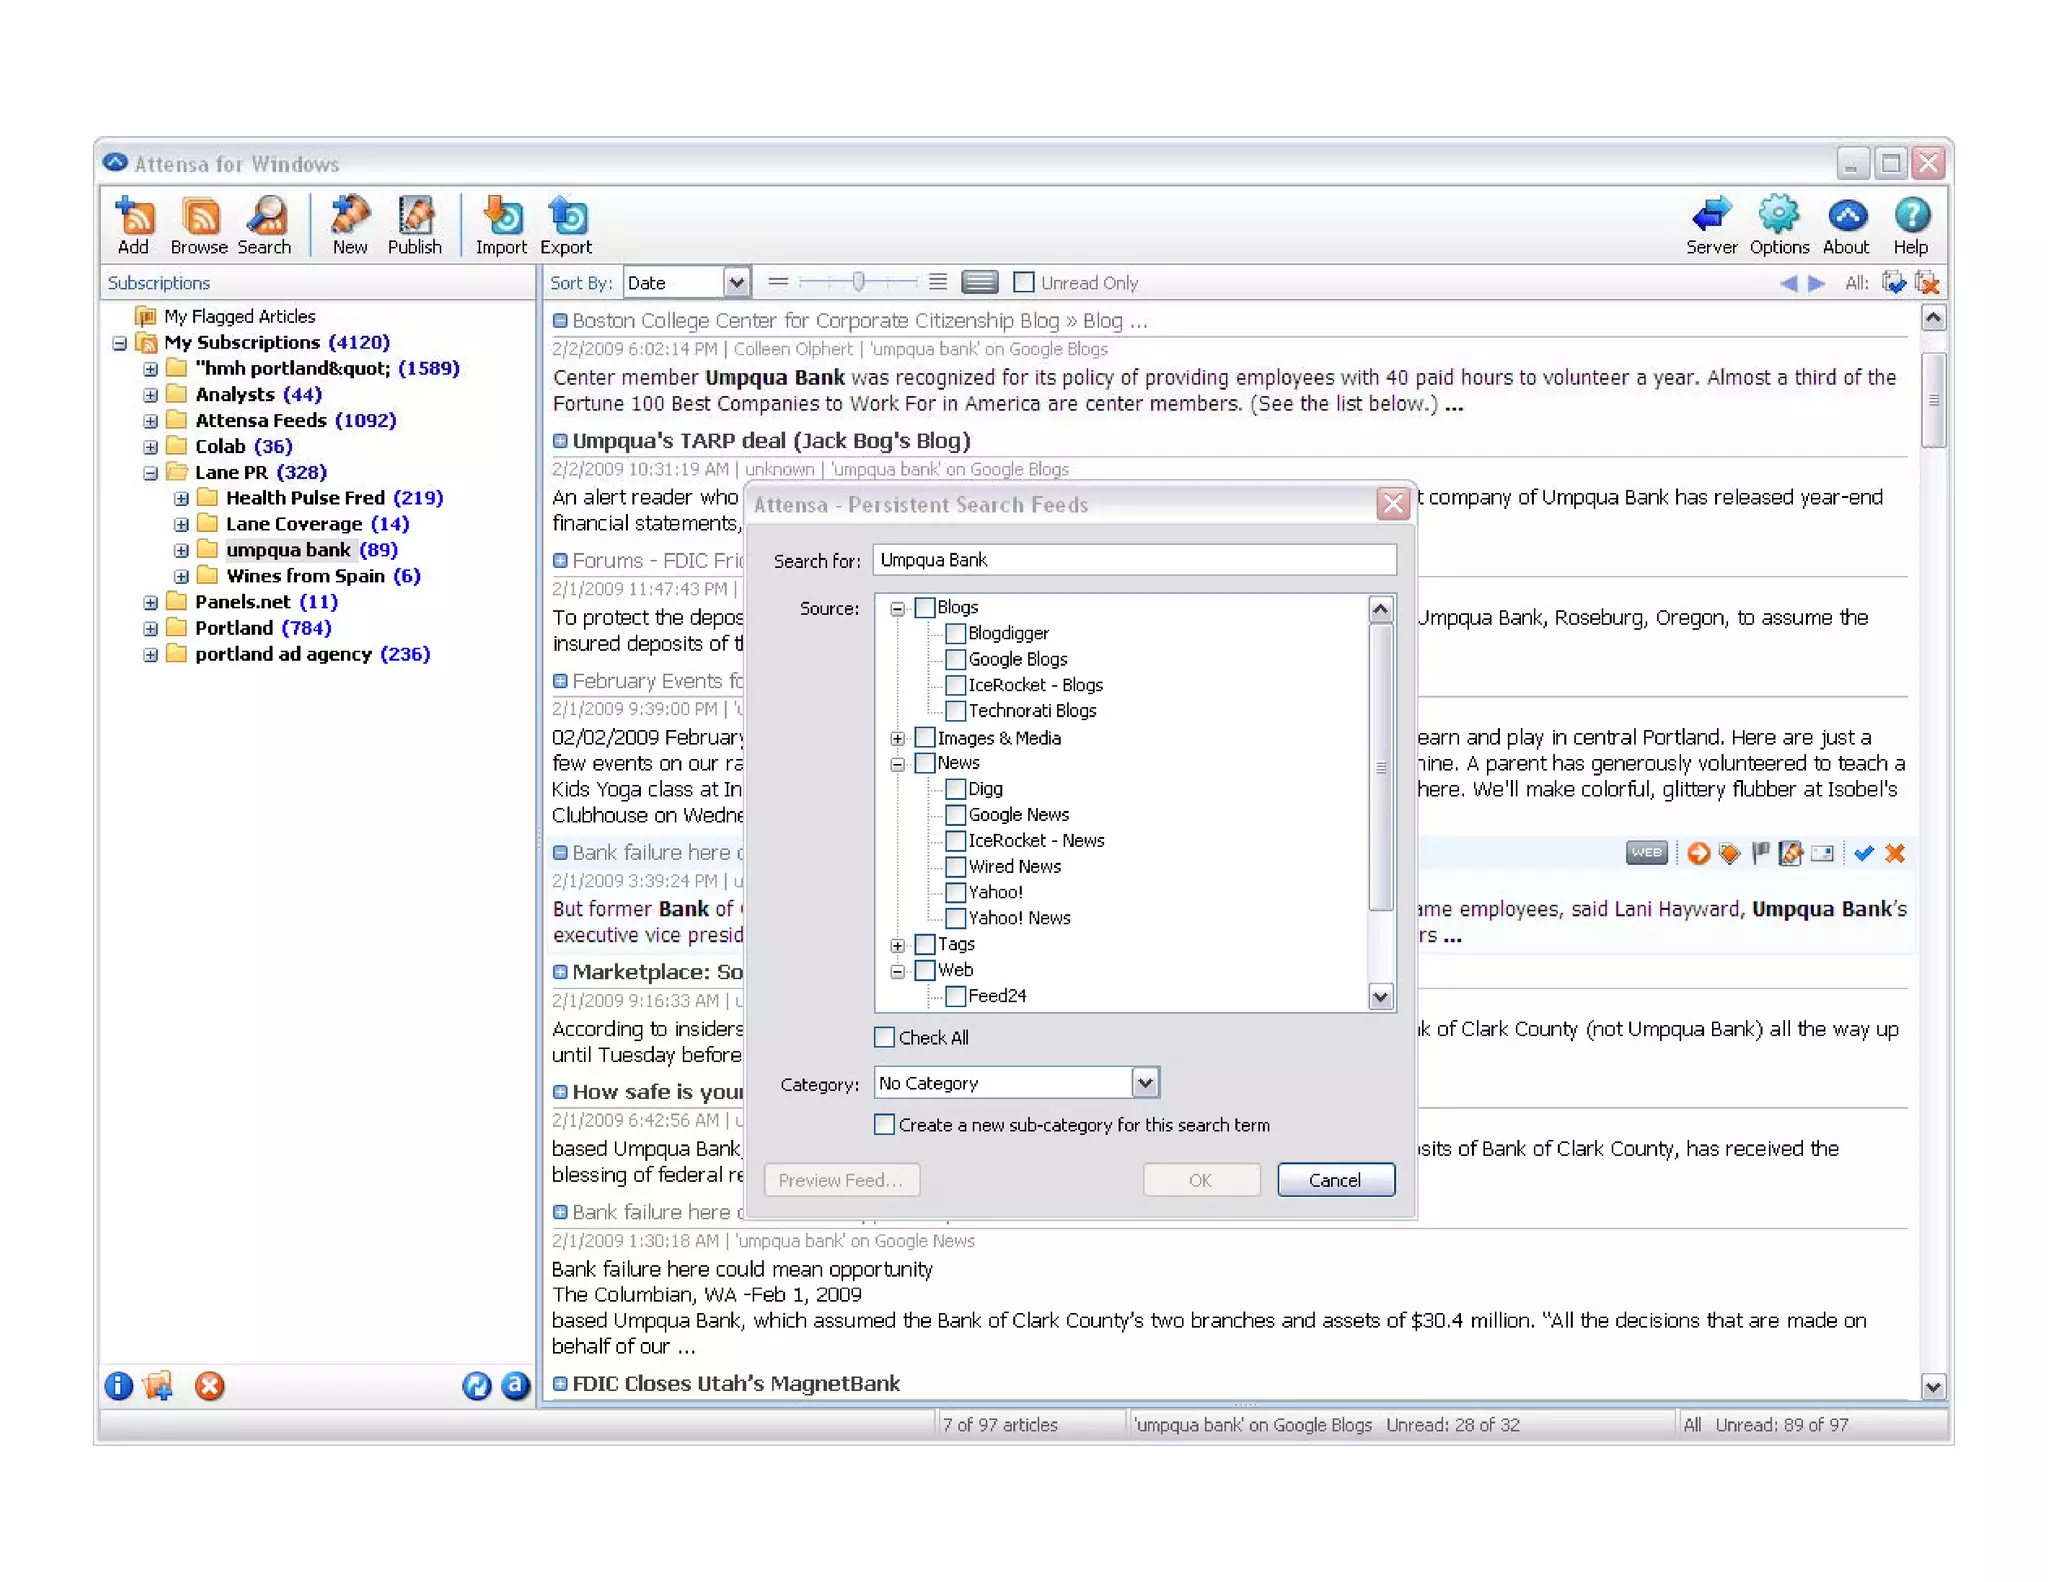
Task: Click the orange arrow icon in article toolbar
Action: click(x=1698, y=853)
